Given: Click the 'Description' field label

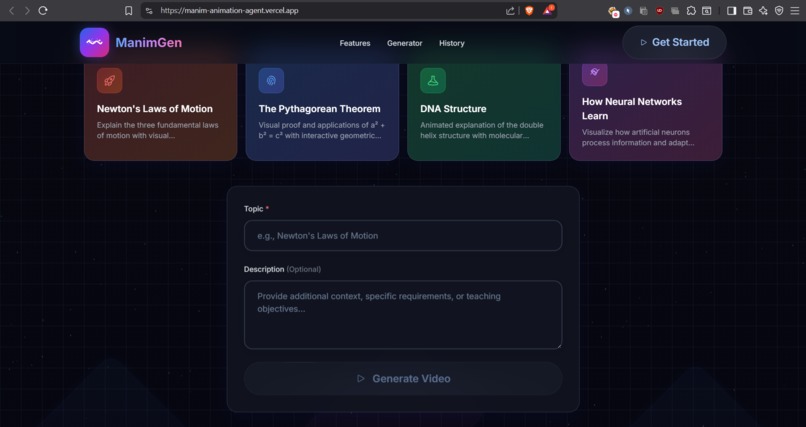Looking at the screenshot, I should tap(264, 269).
